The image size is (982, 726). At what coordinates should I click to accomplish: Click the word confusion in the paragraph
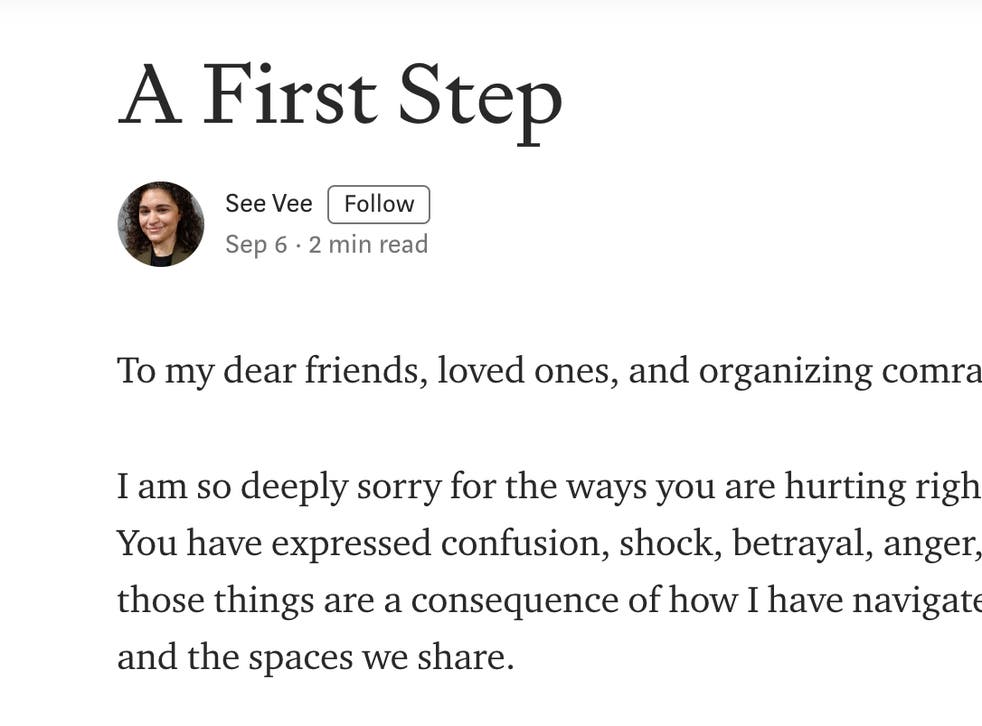pyautogui.click(x=525, y=543)
